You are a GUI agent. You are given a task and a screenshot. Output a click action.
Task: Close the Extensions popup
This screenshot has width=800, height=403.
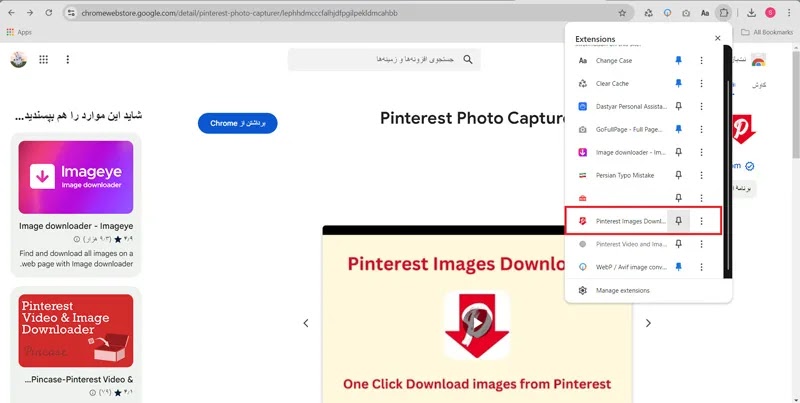tap(718, 38)
